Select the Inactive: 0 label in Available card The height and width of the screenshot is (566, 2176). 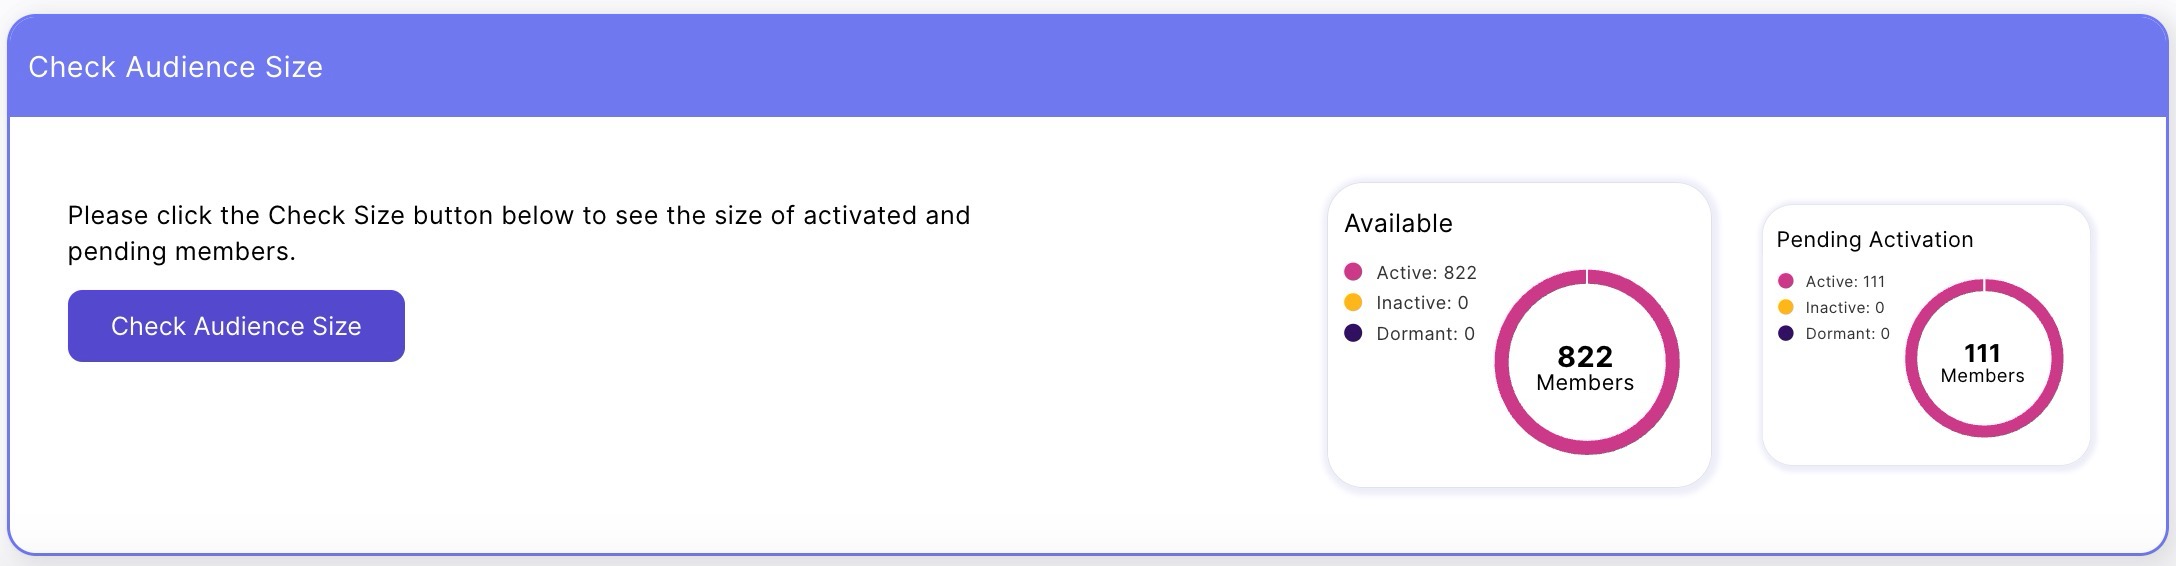pyautogui.click(x=1422, y=302)
